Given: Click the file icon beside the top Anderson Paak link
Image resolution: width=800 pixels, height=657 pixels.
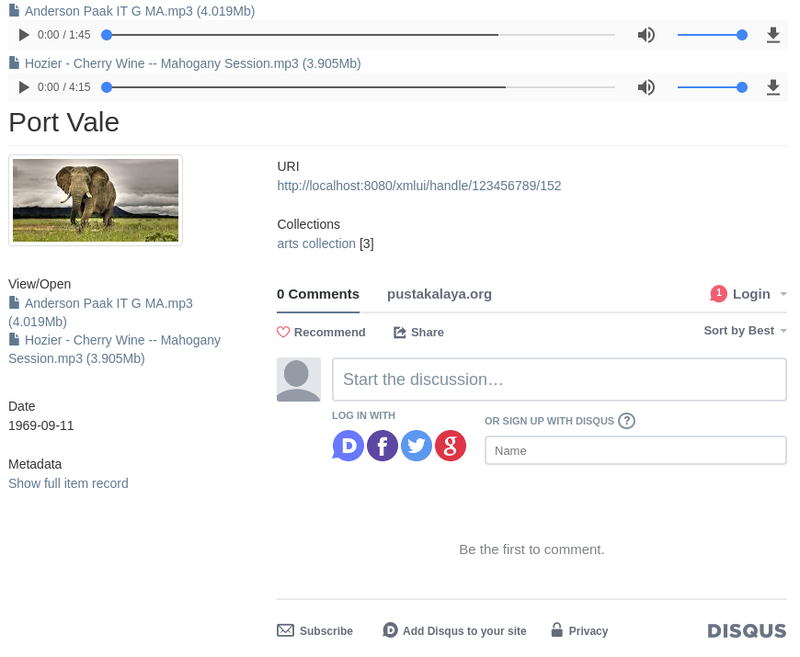Looking at the screenshot, I should tap(14, 10).
